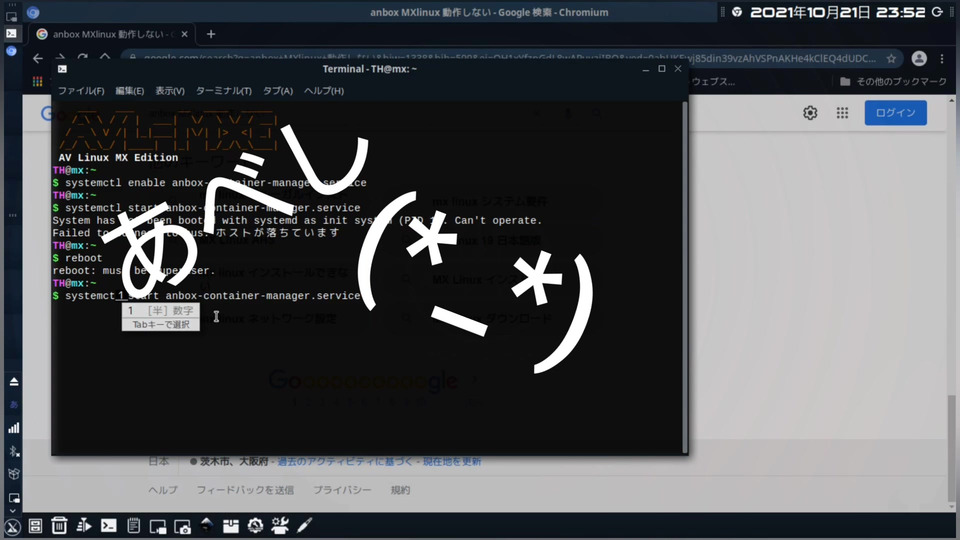The height and width of the screenshot is (540, 960).
Task: Click the eject media icon in side panel
Action: (13, 381)
